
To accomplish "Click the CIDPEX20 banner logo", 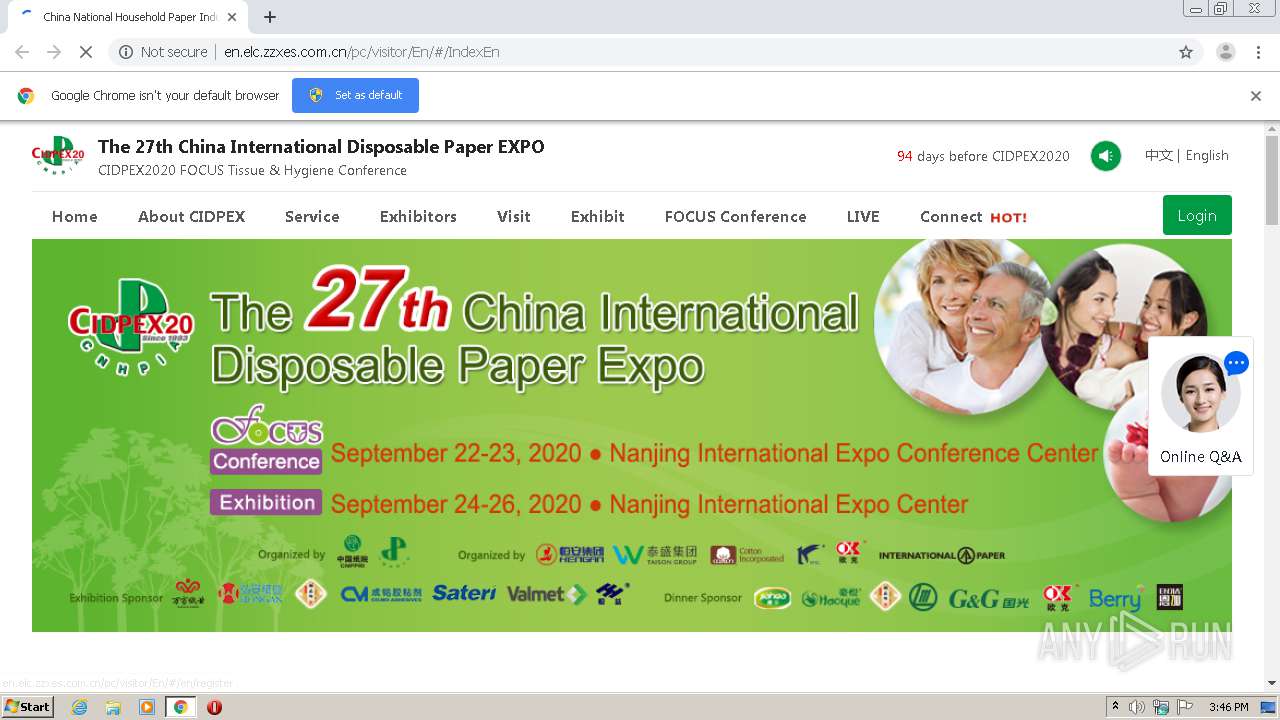I will pyautogui.click(x=131, y=328).
